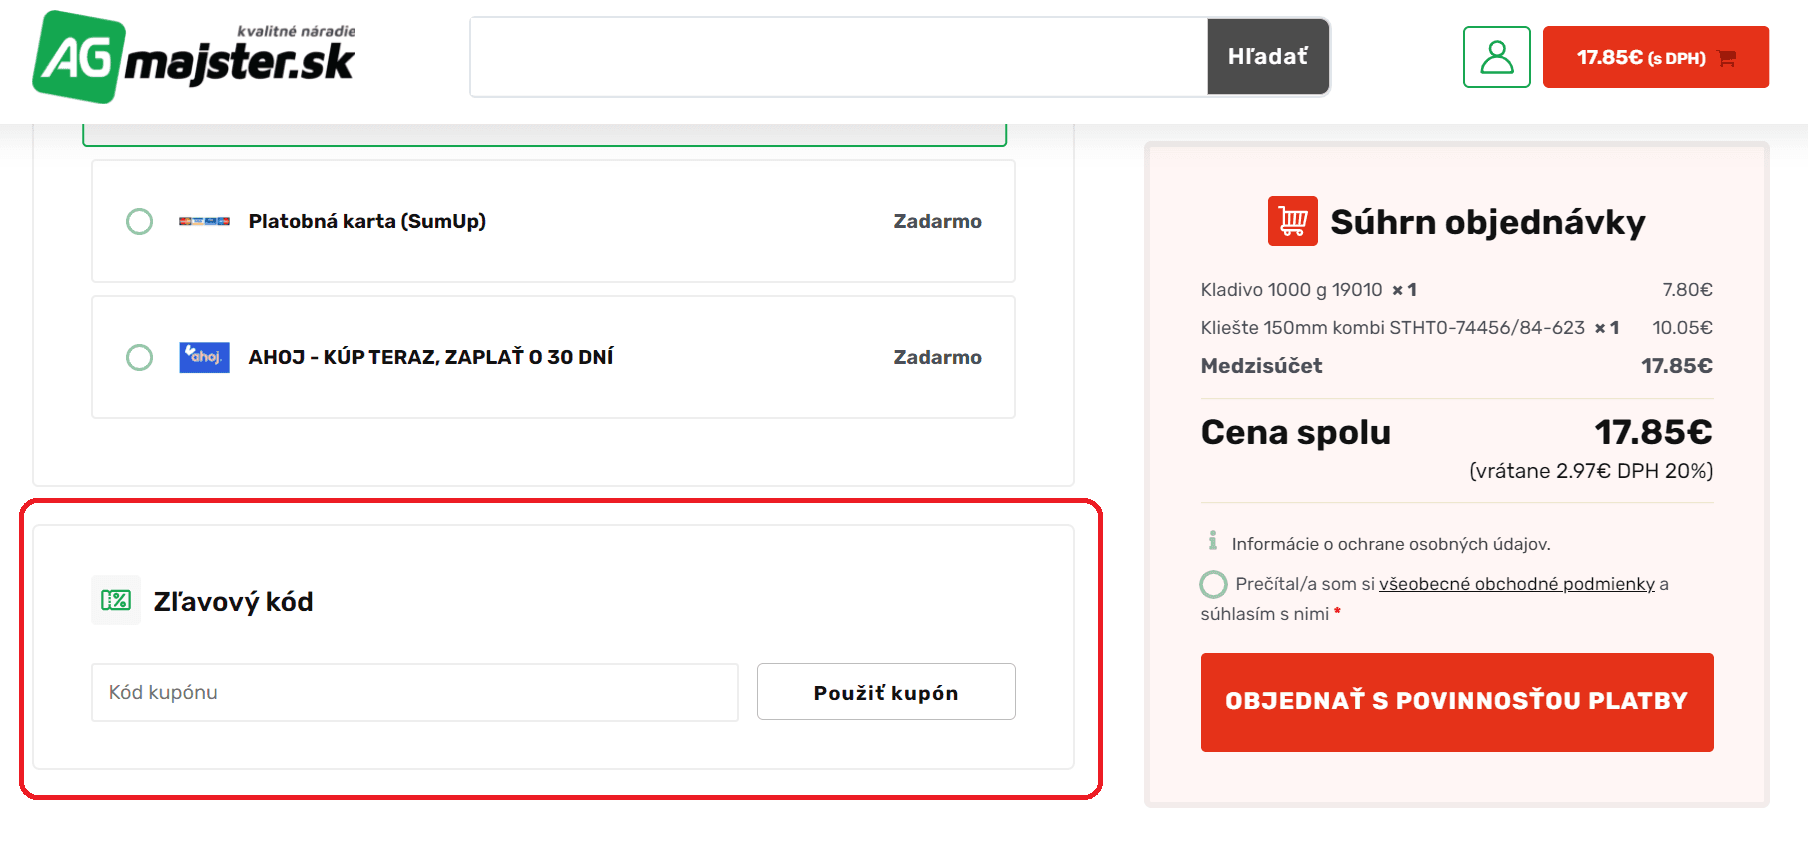Image resolution: width=1808 pixels, height=844 pixels.
Task: Click the SumUp card logos icon
Action: (204, 221)
